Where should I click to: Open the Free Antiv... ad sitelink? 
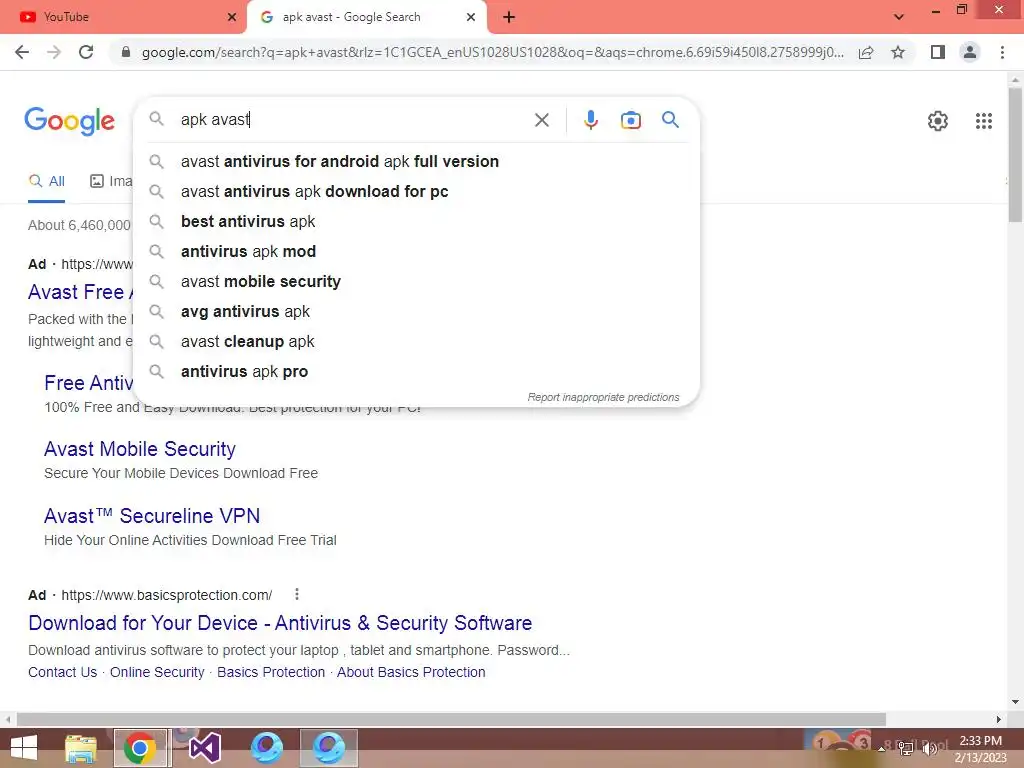(88, 383)
